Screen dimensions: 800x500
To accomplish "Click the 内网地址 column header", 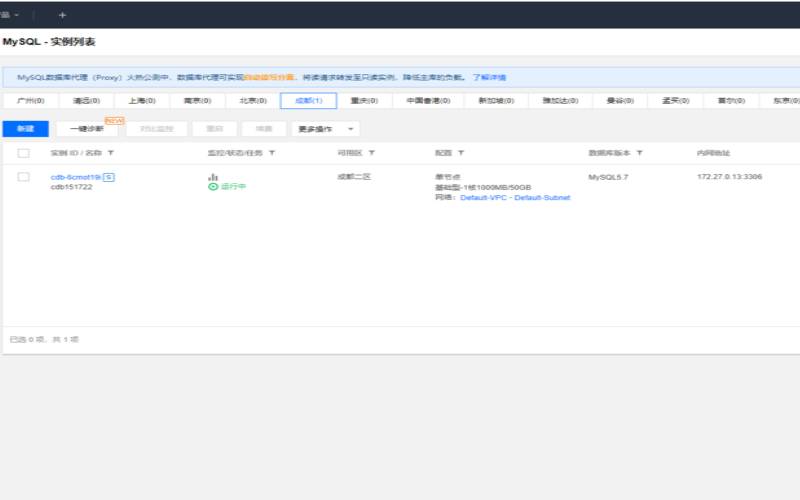I will [713, 153].
